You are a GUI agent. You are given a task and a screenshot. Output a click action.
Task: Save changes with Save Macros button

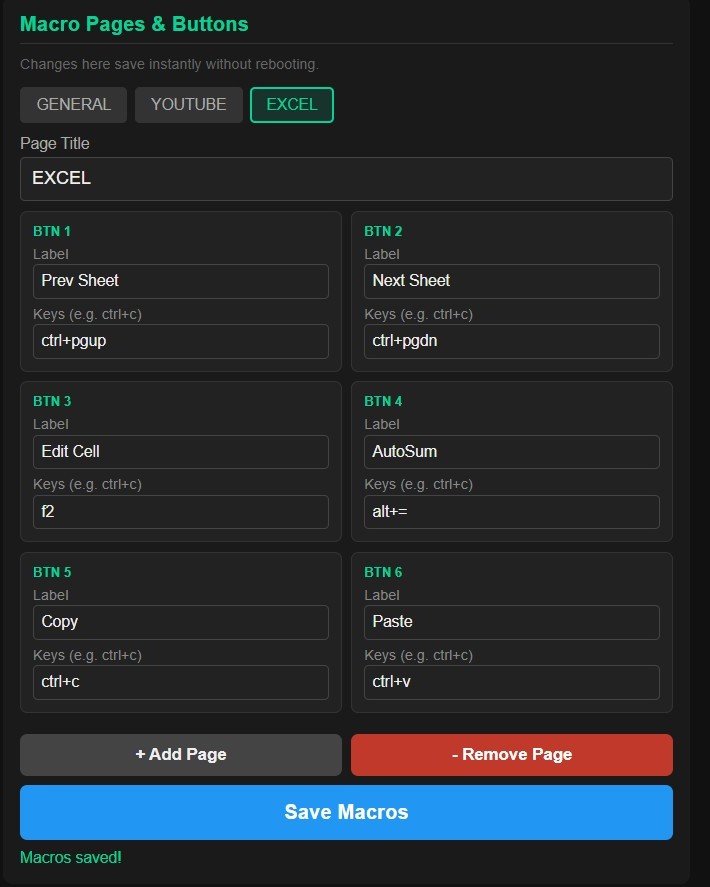click(x=346, y=812)
